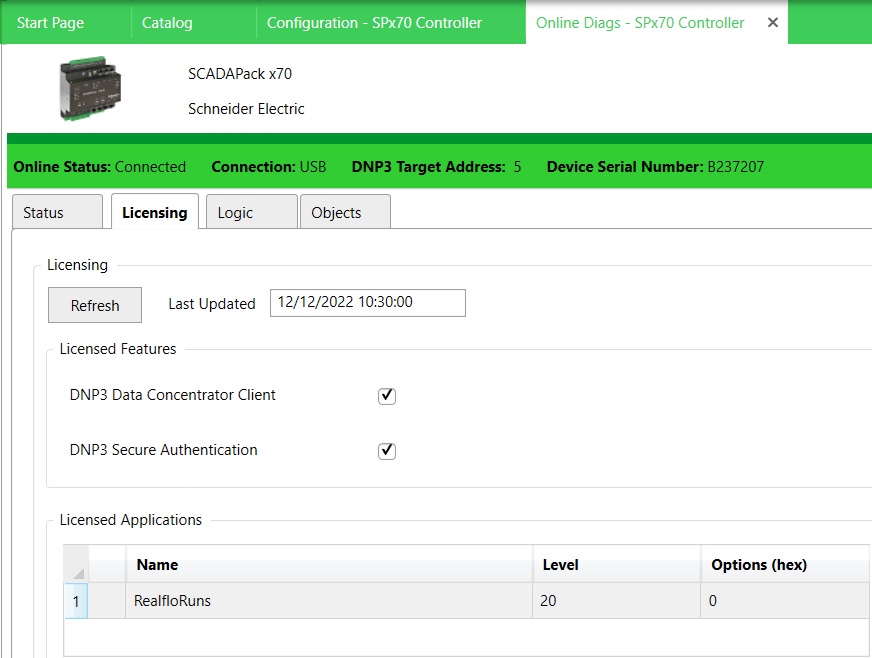Select row 1 header in applications table
Image resolution: width=872 pixels, height=658 pixels.
click(x=76, y=601)
